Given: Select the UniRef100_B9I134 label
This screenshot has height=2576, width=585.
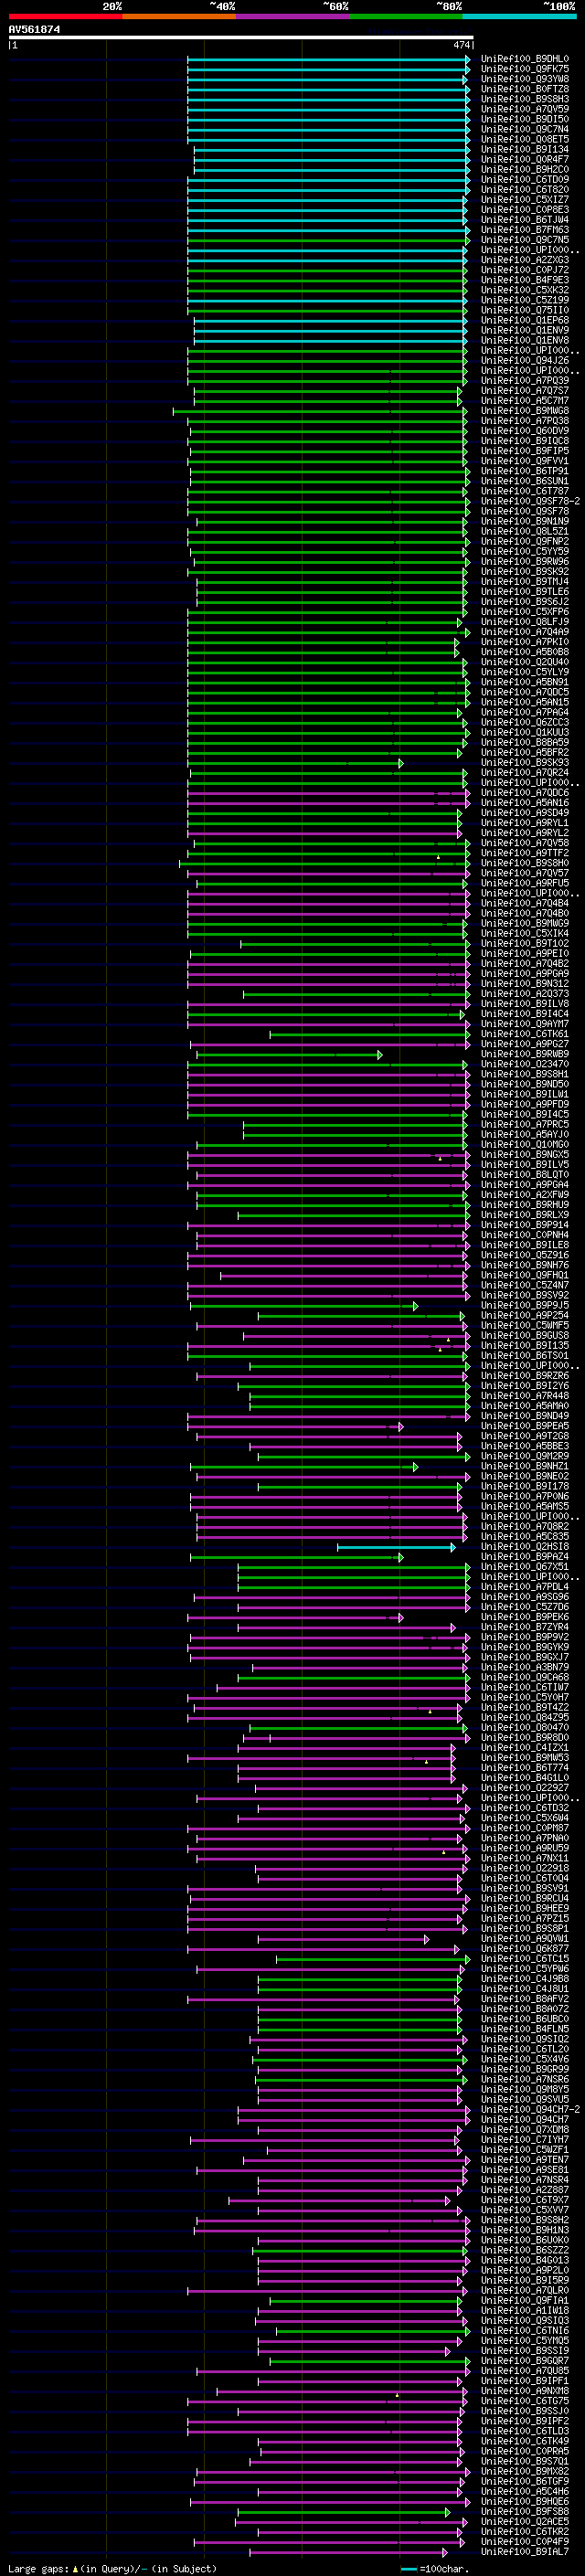Looking at the screenshot, I should pos(524,149).
